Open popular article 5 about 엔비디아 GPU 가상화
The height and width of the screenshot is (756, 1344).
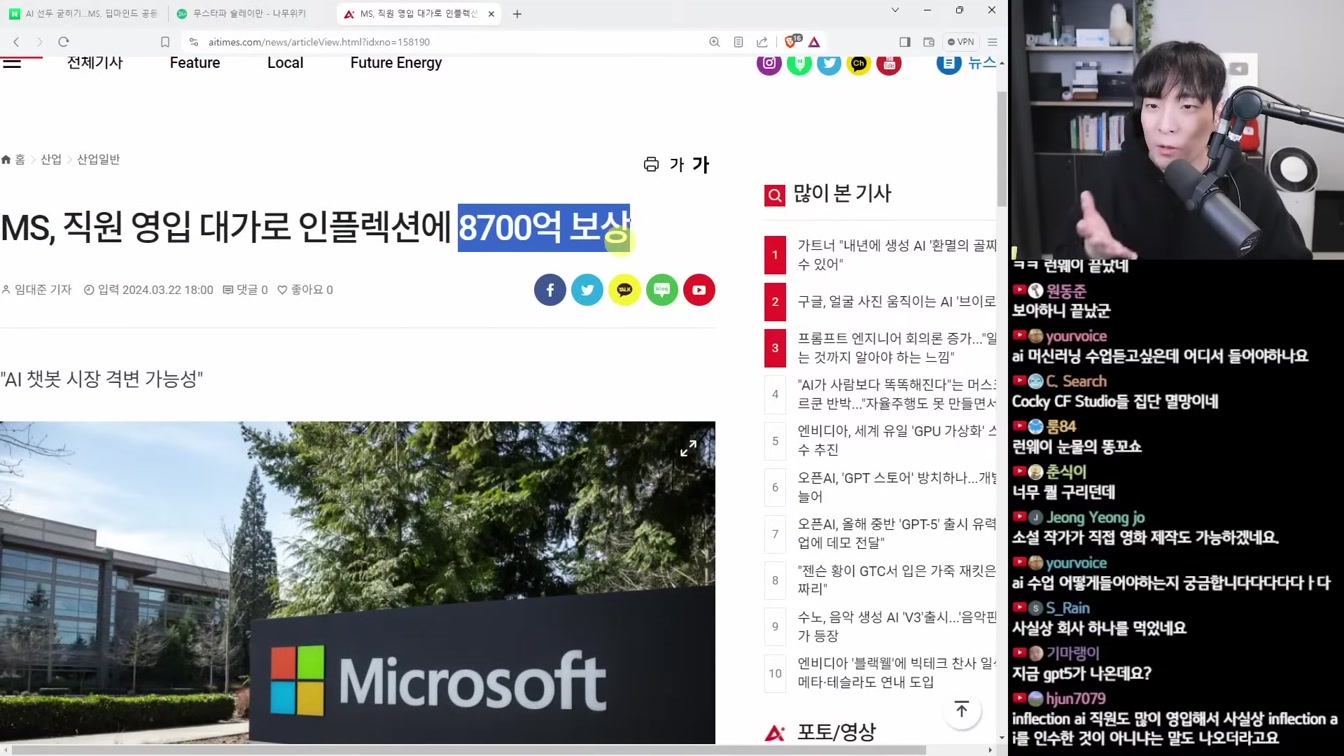click(897, 440)
